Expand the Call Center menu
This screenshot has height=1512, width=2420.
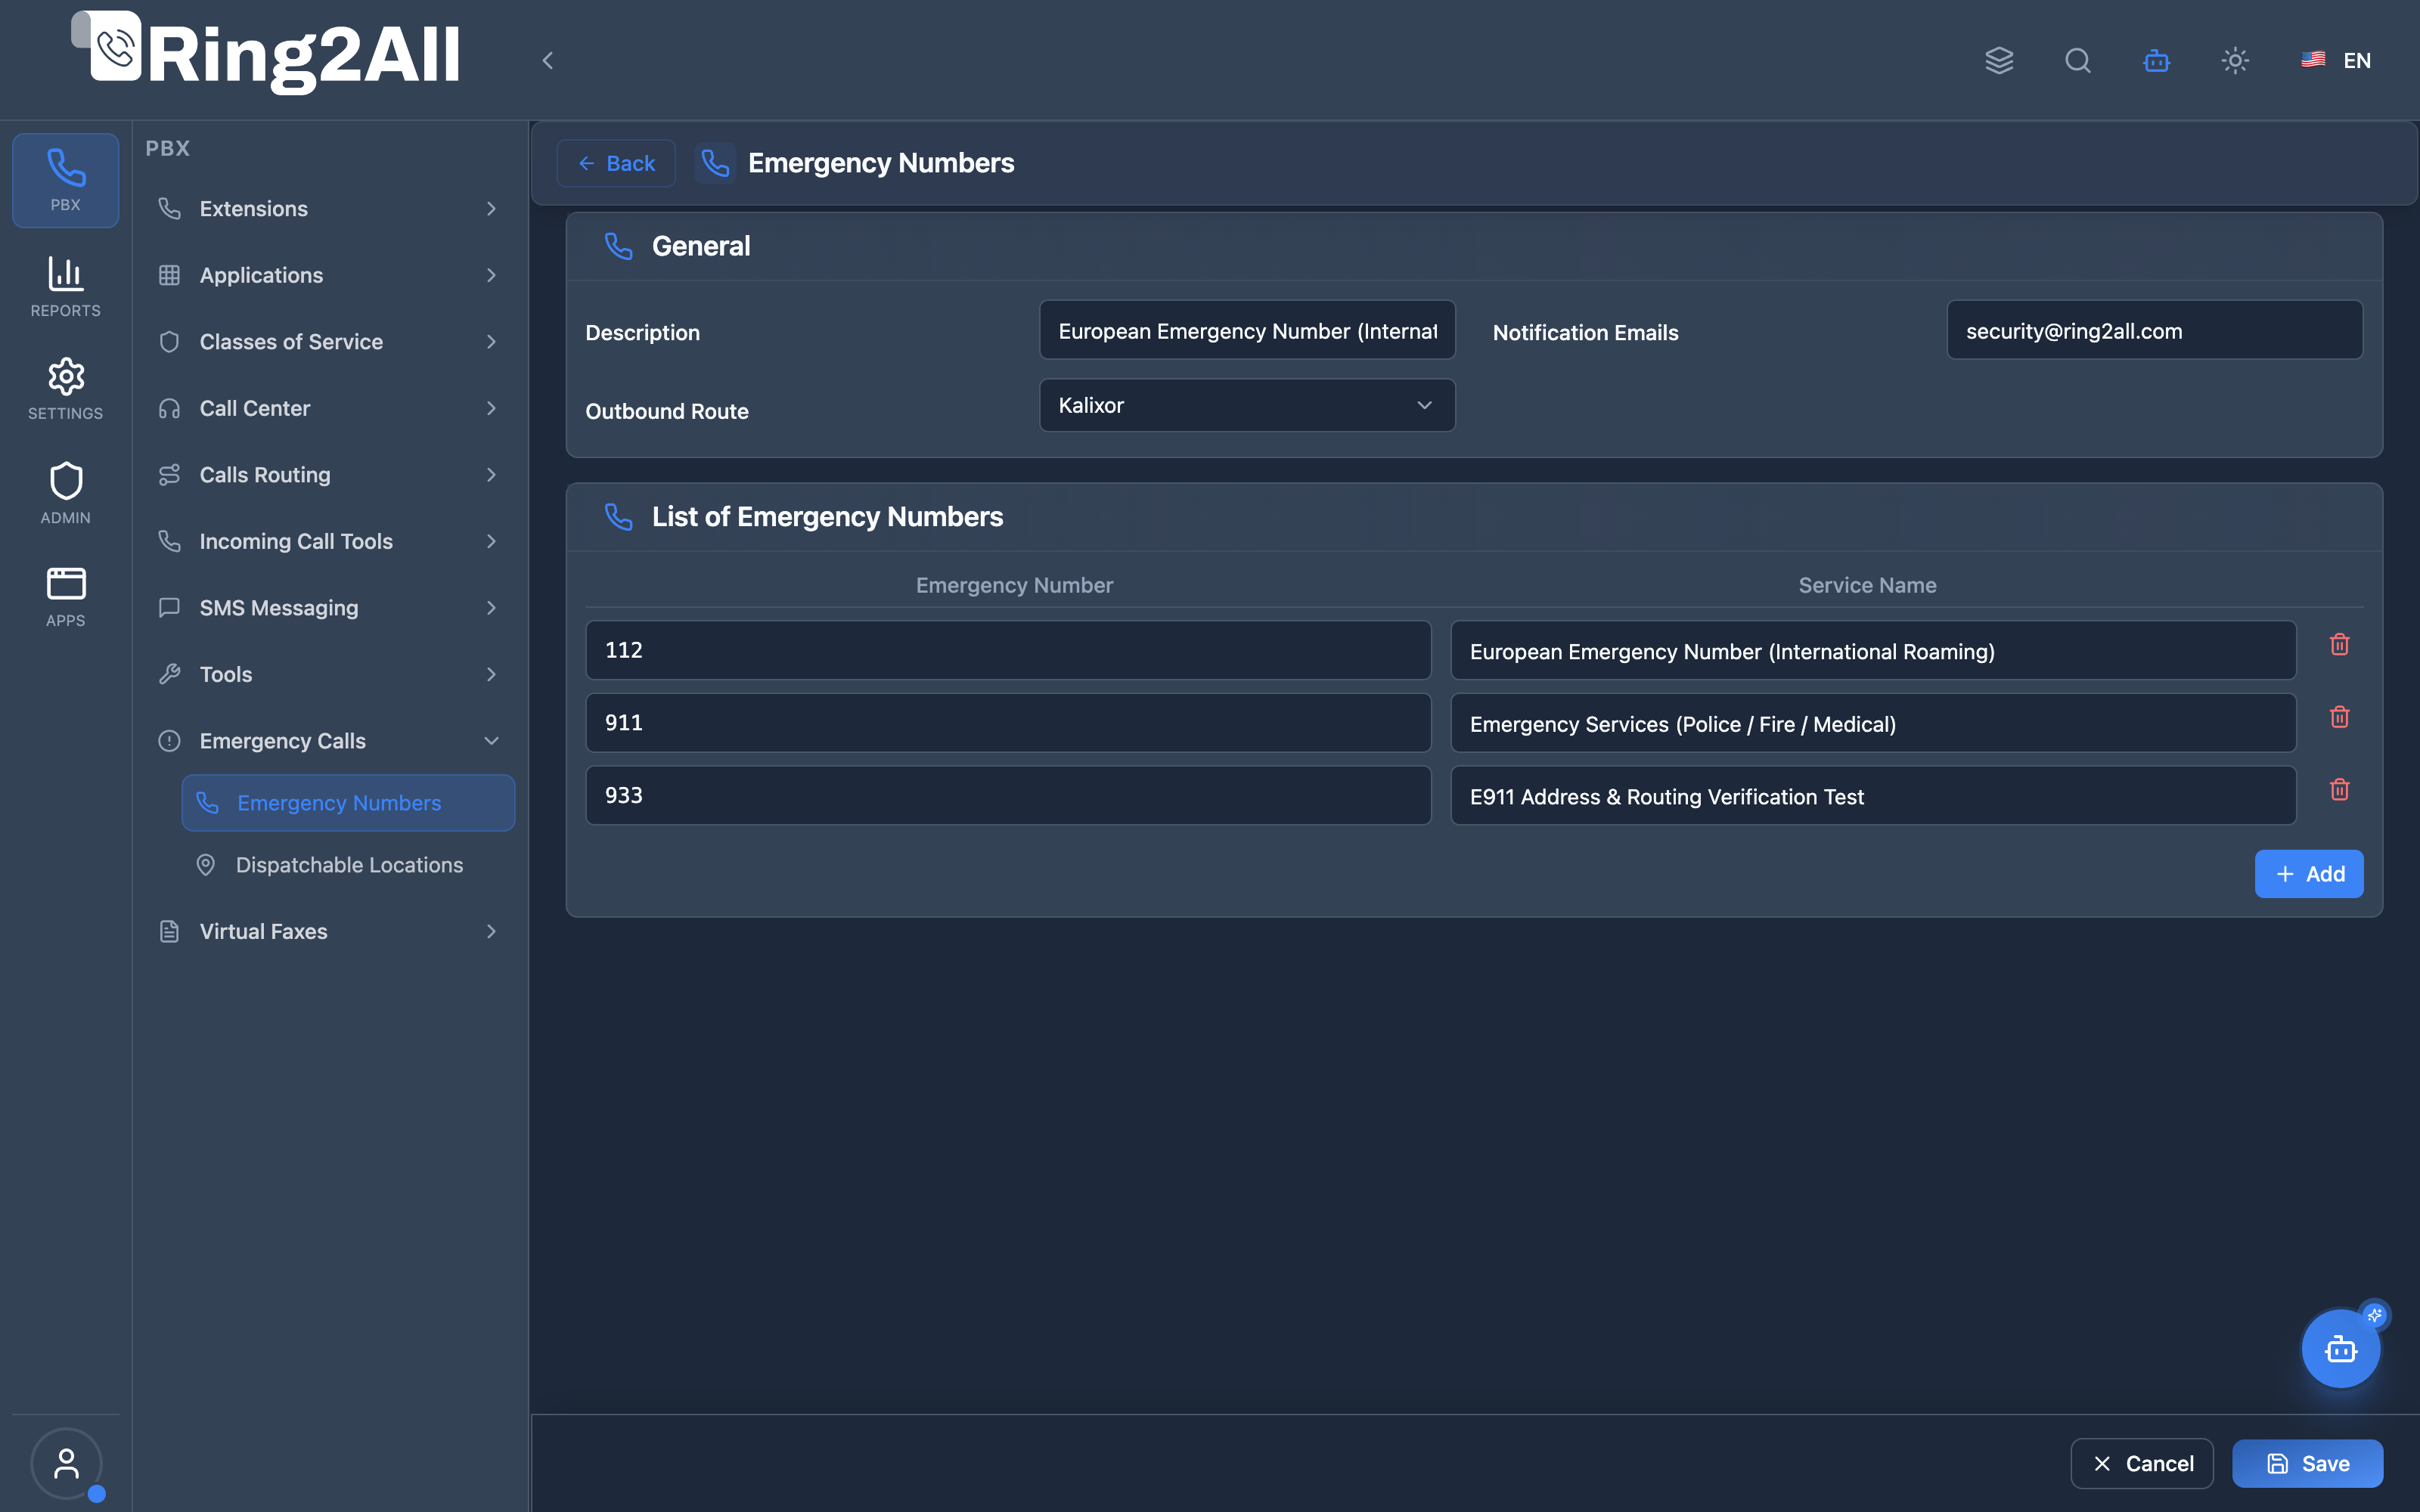328,408
